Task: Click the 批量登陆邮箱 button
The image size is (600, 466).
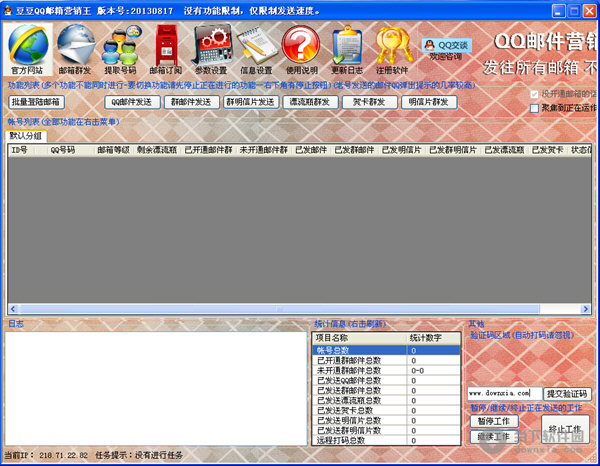Action: click(36, 102)
